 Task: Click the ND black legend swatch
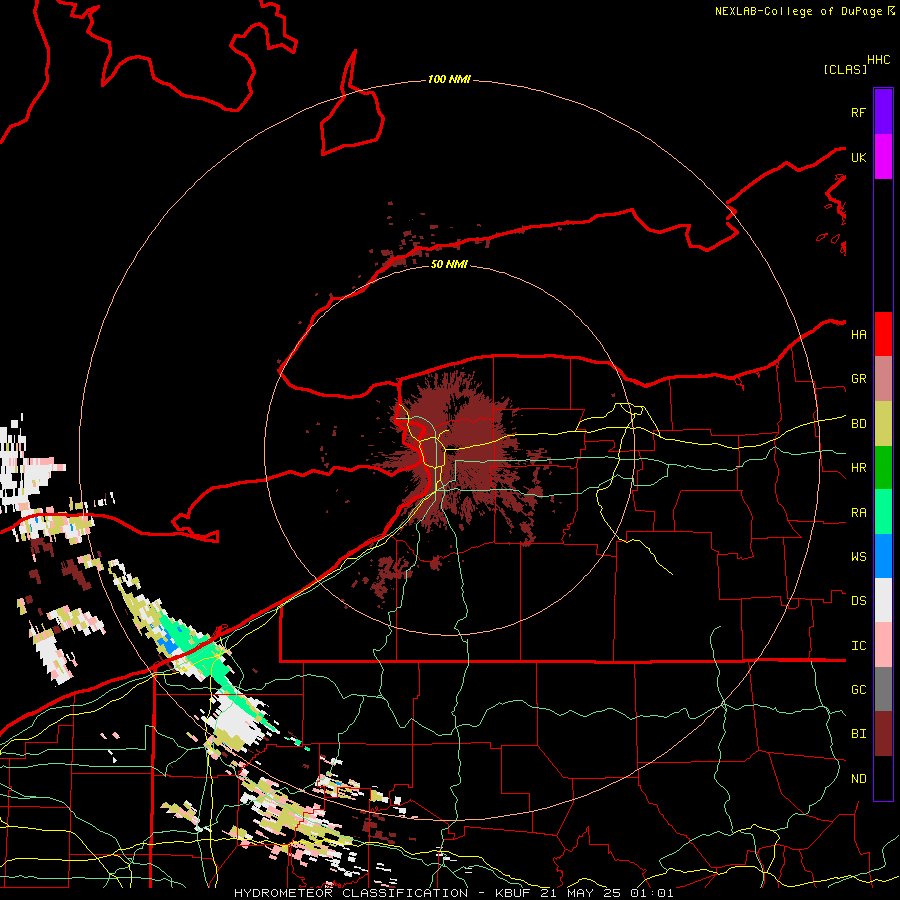883,778
